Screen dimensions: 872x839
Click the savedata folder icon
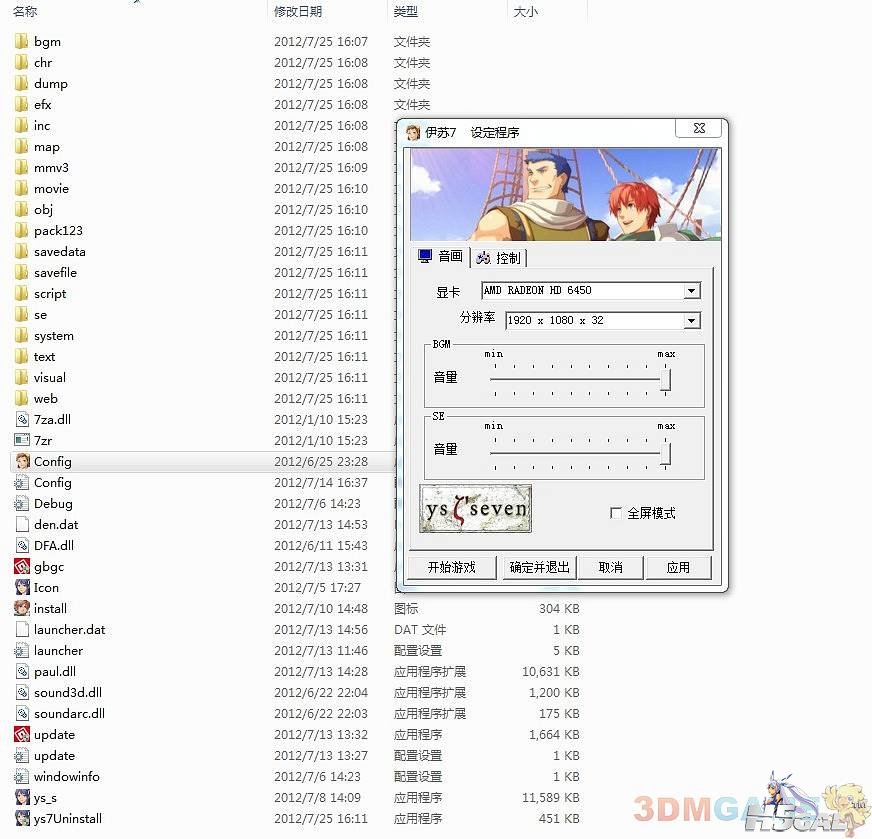[x=21, y=251]
